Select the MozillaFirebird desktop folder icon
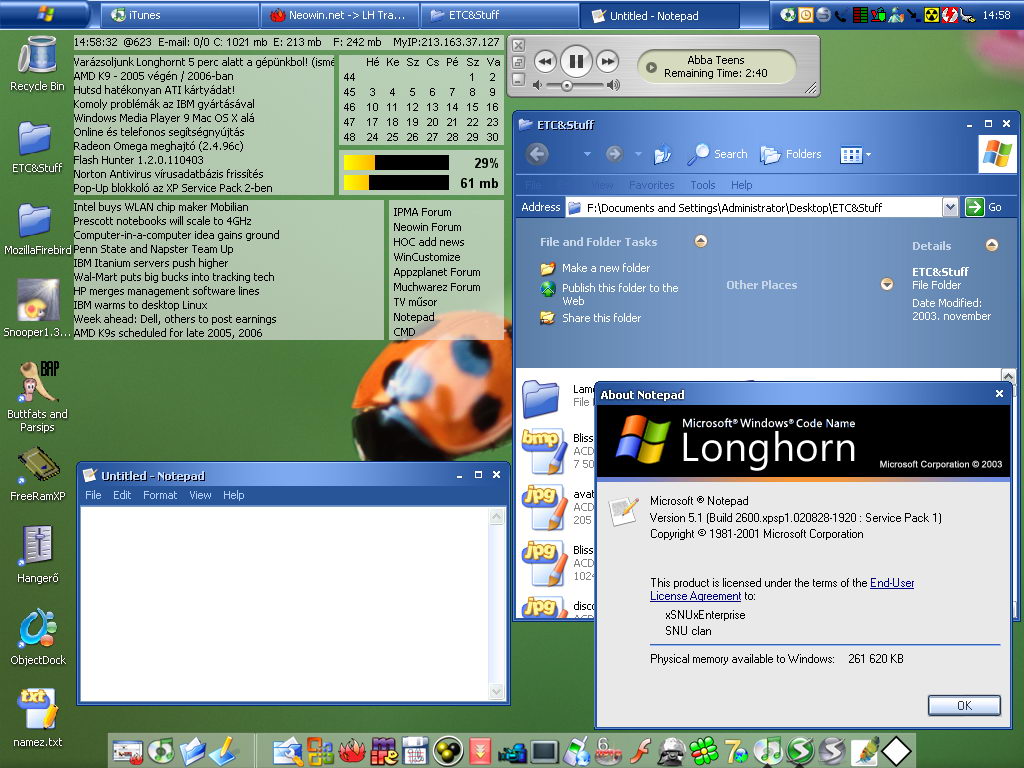The image size is (1024, 768). pos(37,229)
